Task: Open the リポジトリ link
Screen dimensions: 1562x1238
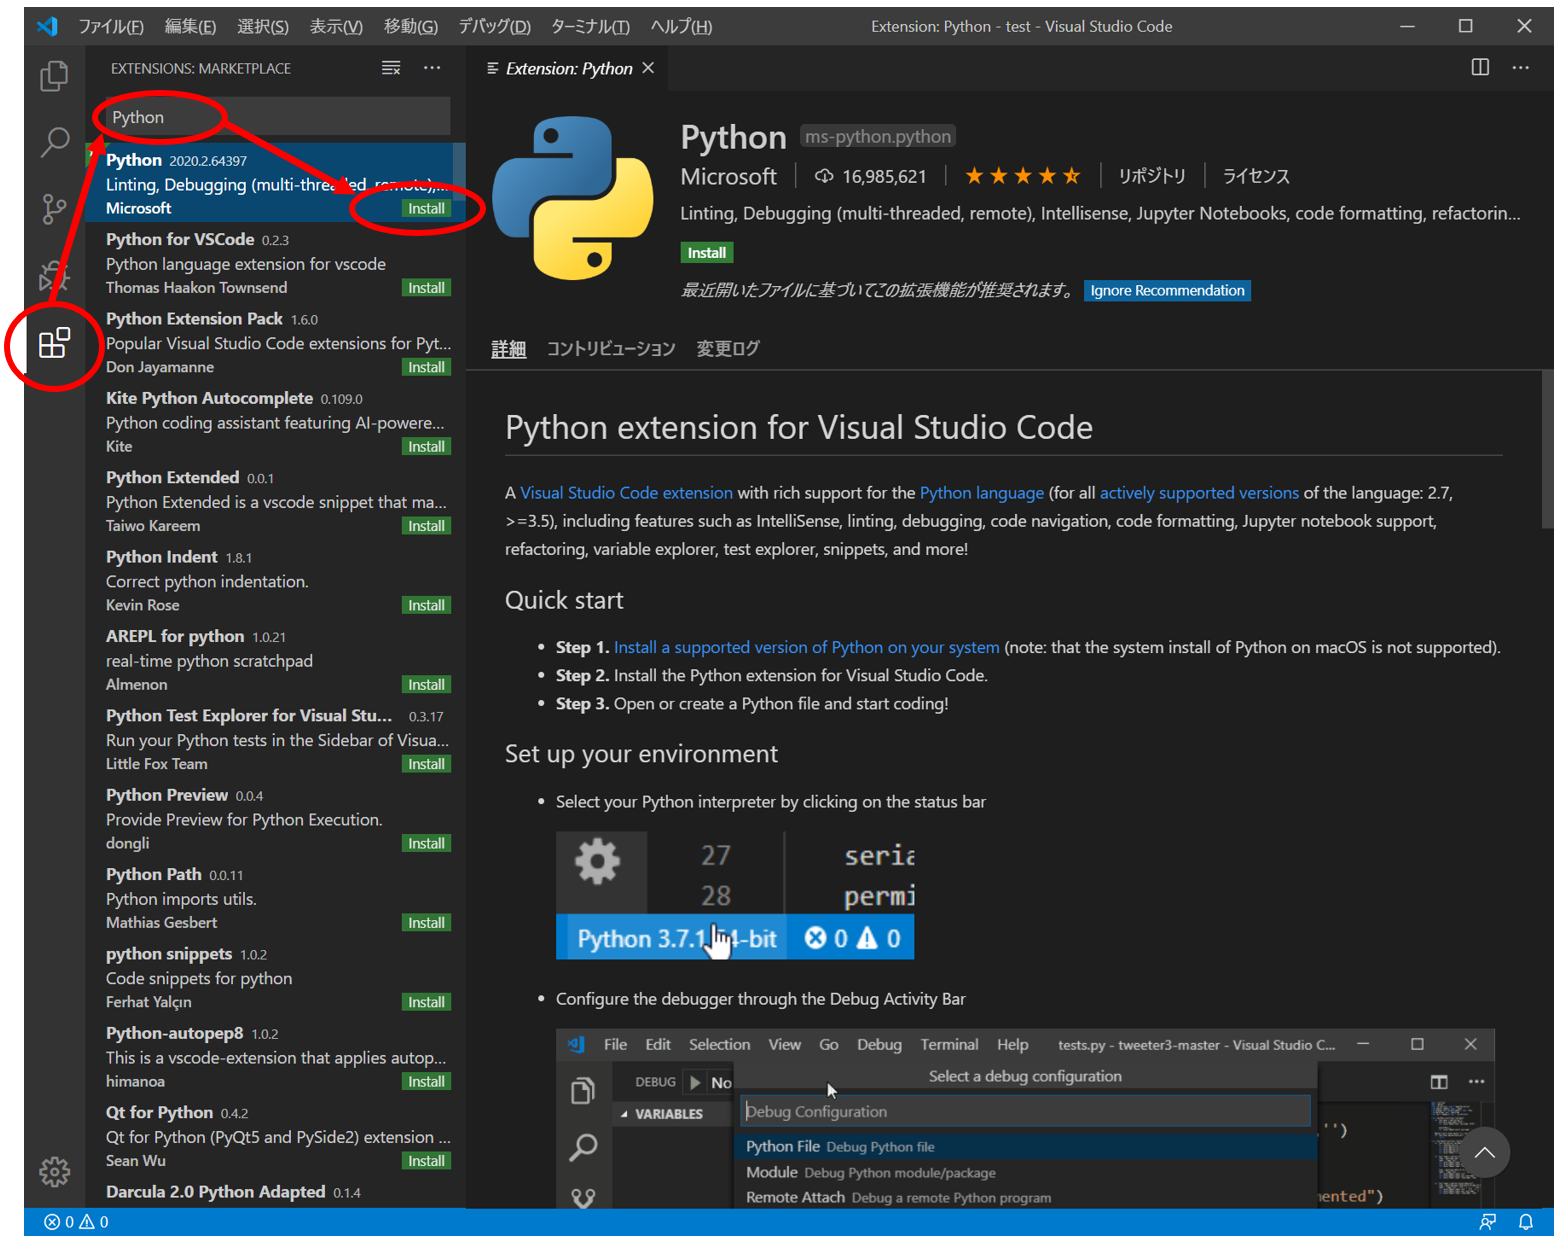Action: 1151,176
